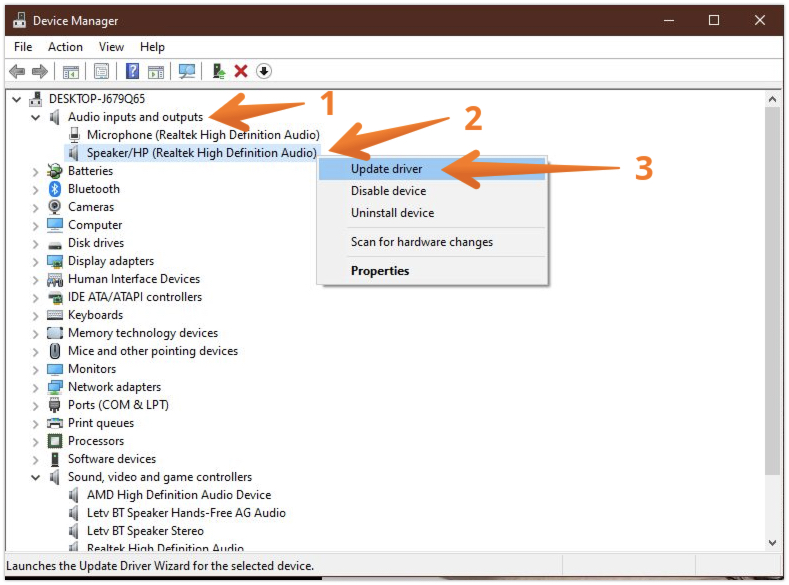The width and height of the screenshot is (789, 585).
Task: Click the vertical scrollbar thumb
Action: (772, 291)
